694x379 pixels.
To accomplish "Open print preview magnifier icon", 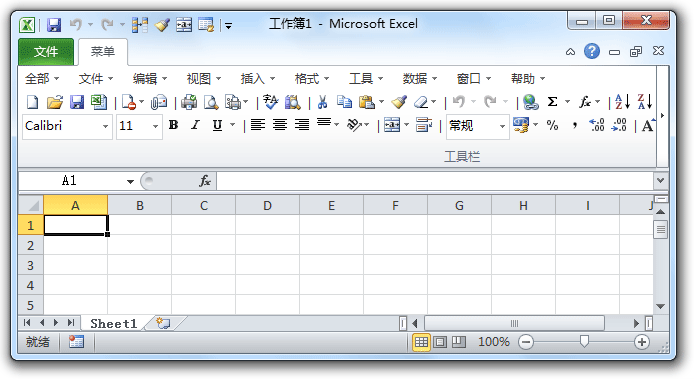I will 211,102.
